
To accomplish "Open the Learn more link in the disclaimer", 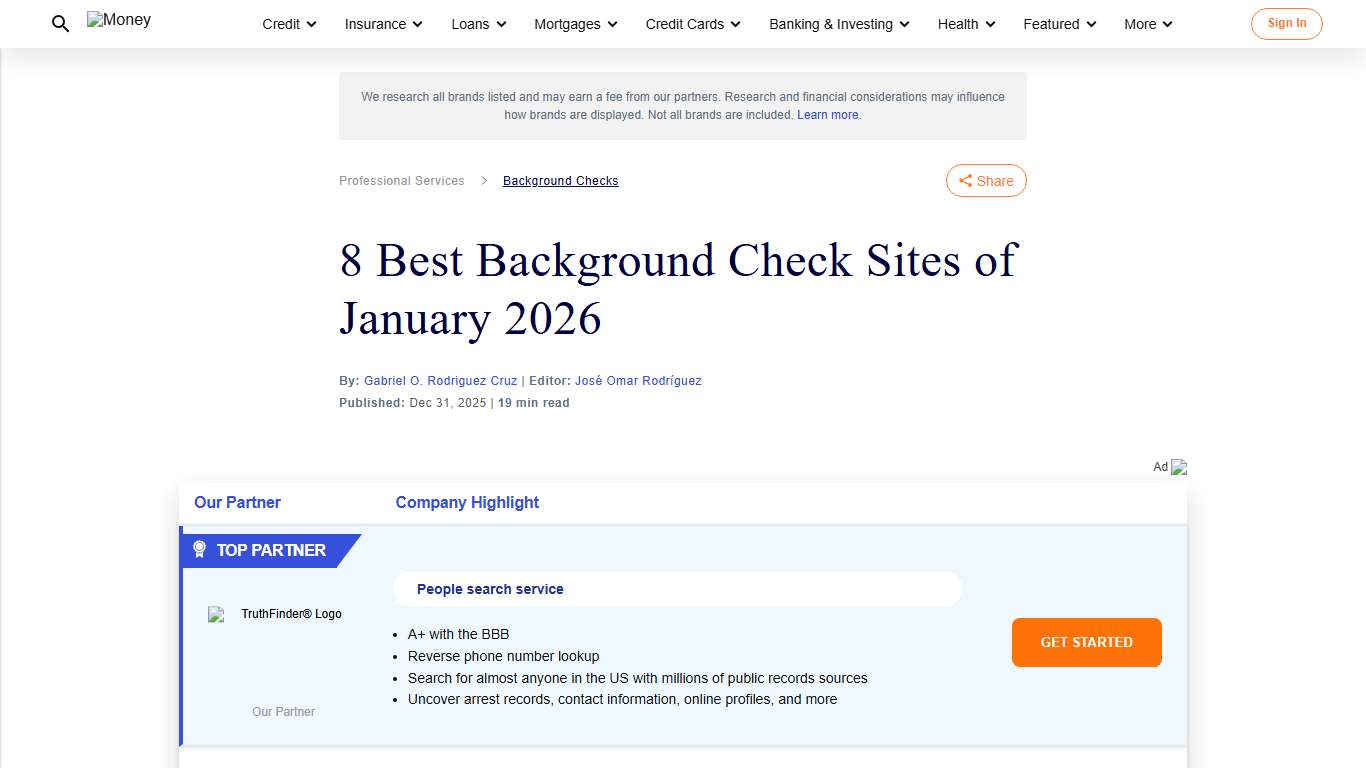I will [827, 114].
